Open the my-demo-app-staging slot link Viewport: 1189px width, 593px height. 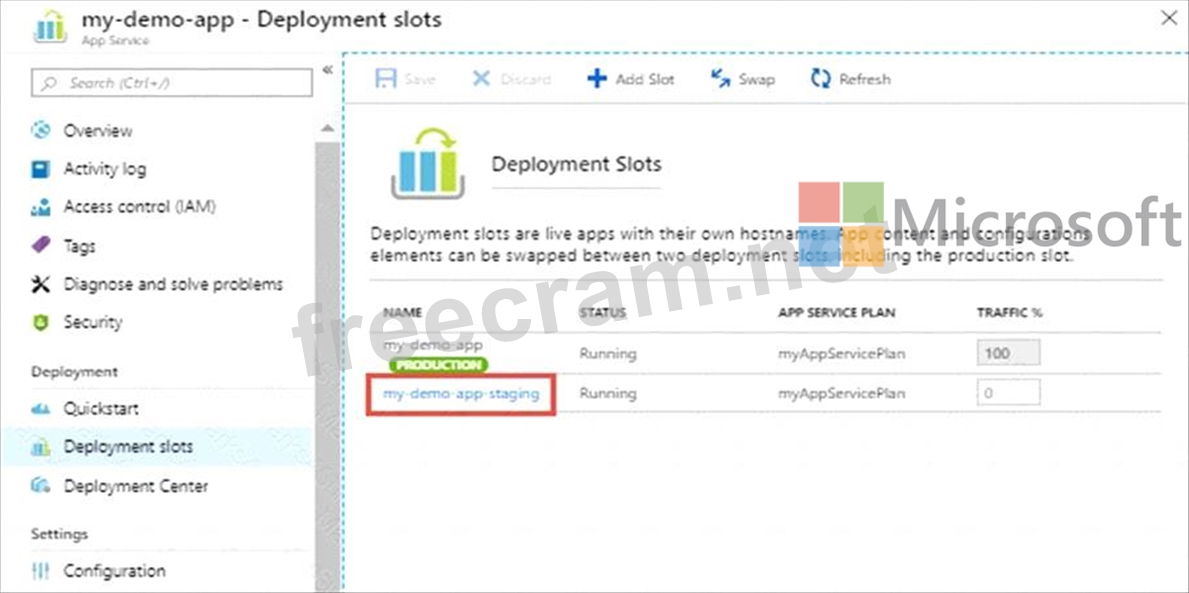coord(461,394)
